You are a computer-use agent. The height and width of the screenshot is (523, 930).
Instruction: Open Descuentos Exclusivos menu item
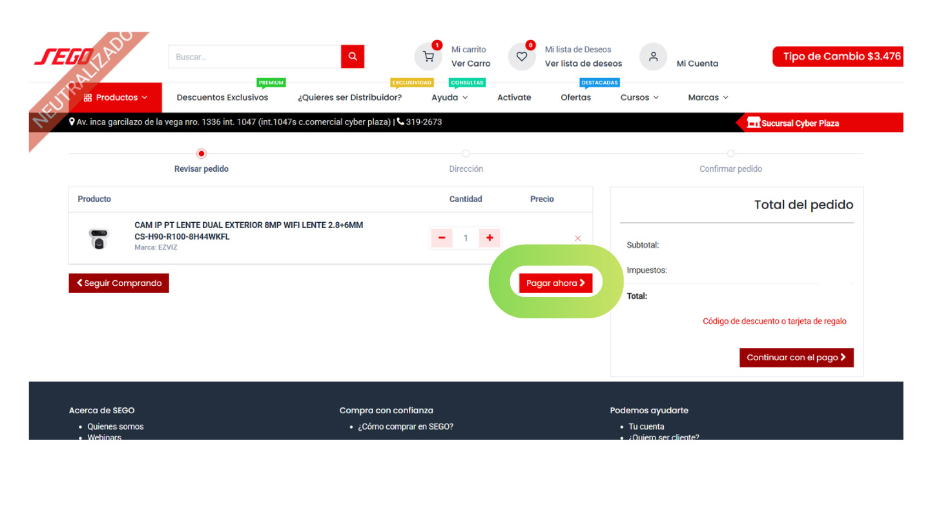click(x=222, y=97)
